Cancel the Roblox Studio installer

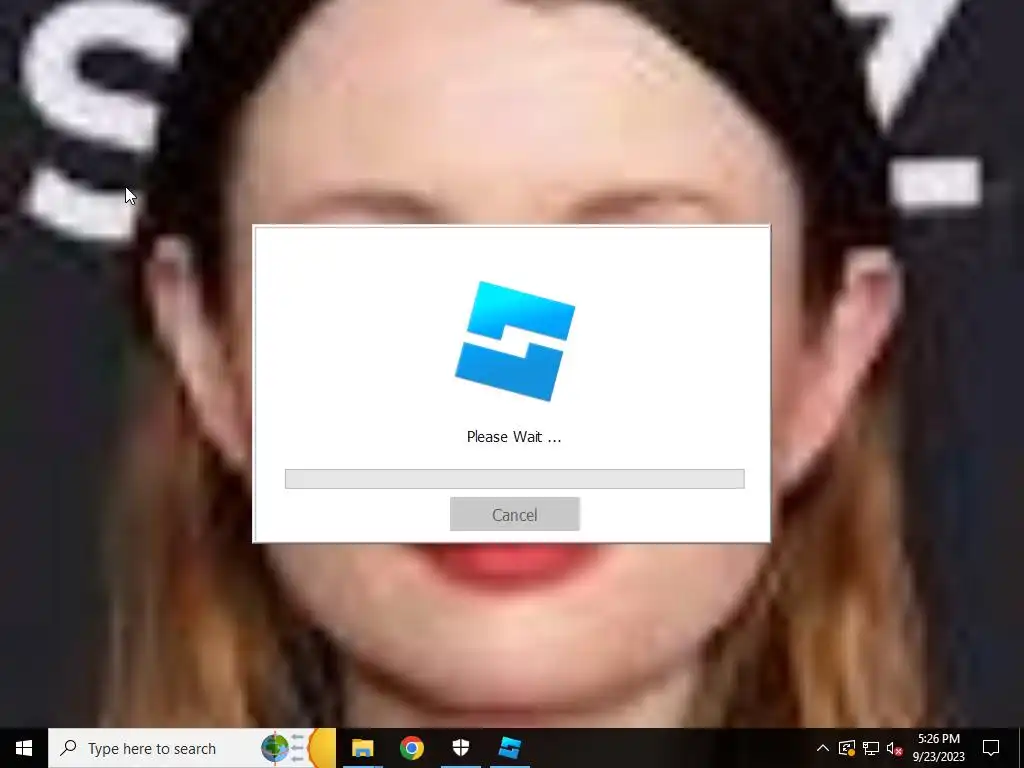(x=515, y=515)
